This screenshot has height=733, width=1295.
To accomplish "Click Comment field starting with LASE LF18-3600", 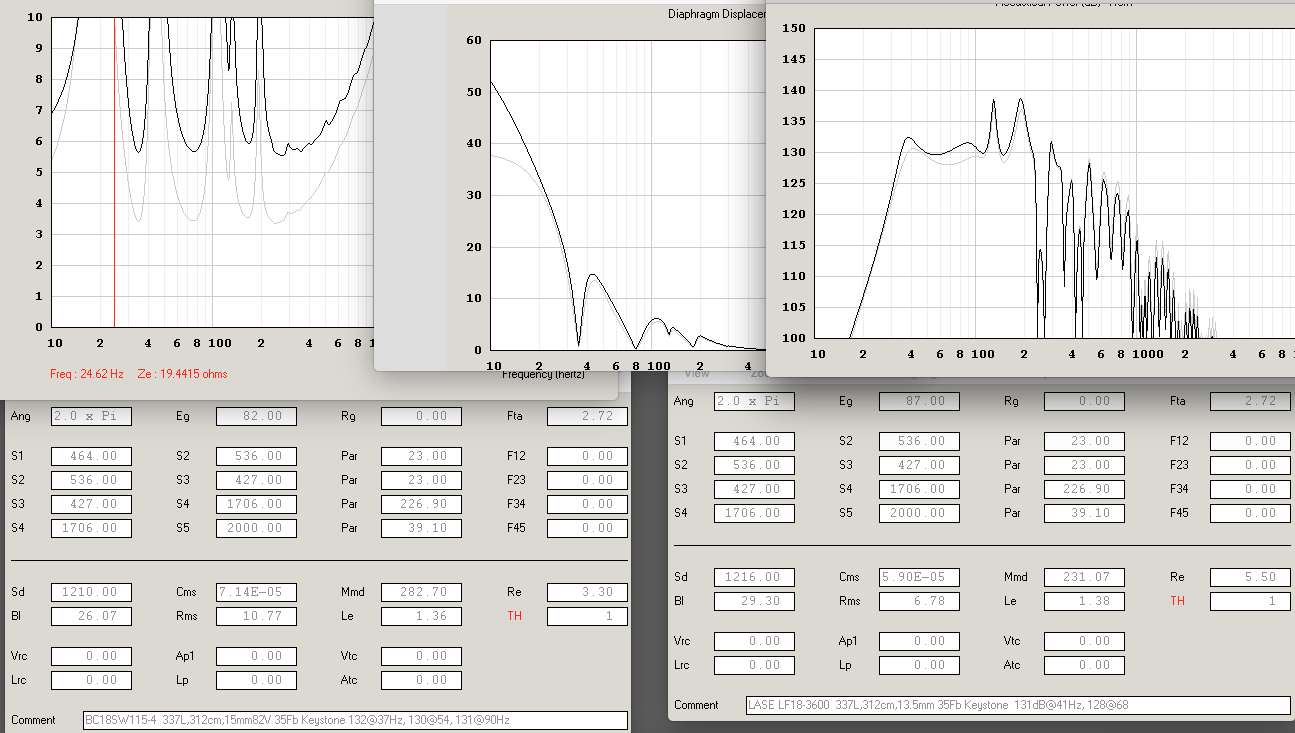I will point(1018,705).
